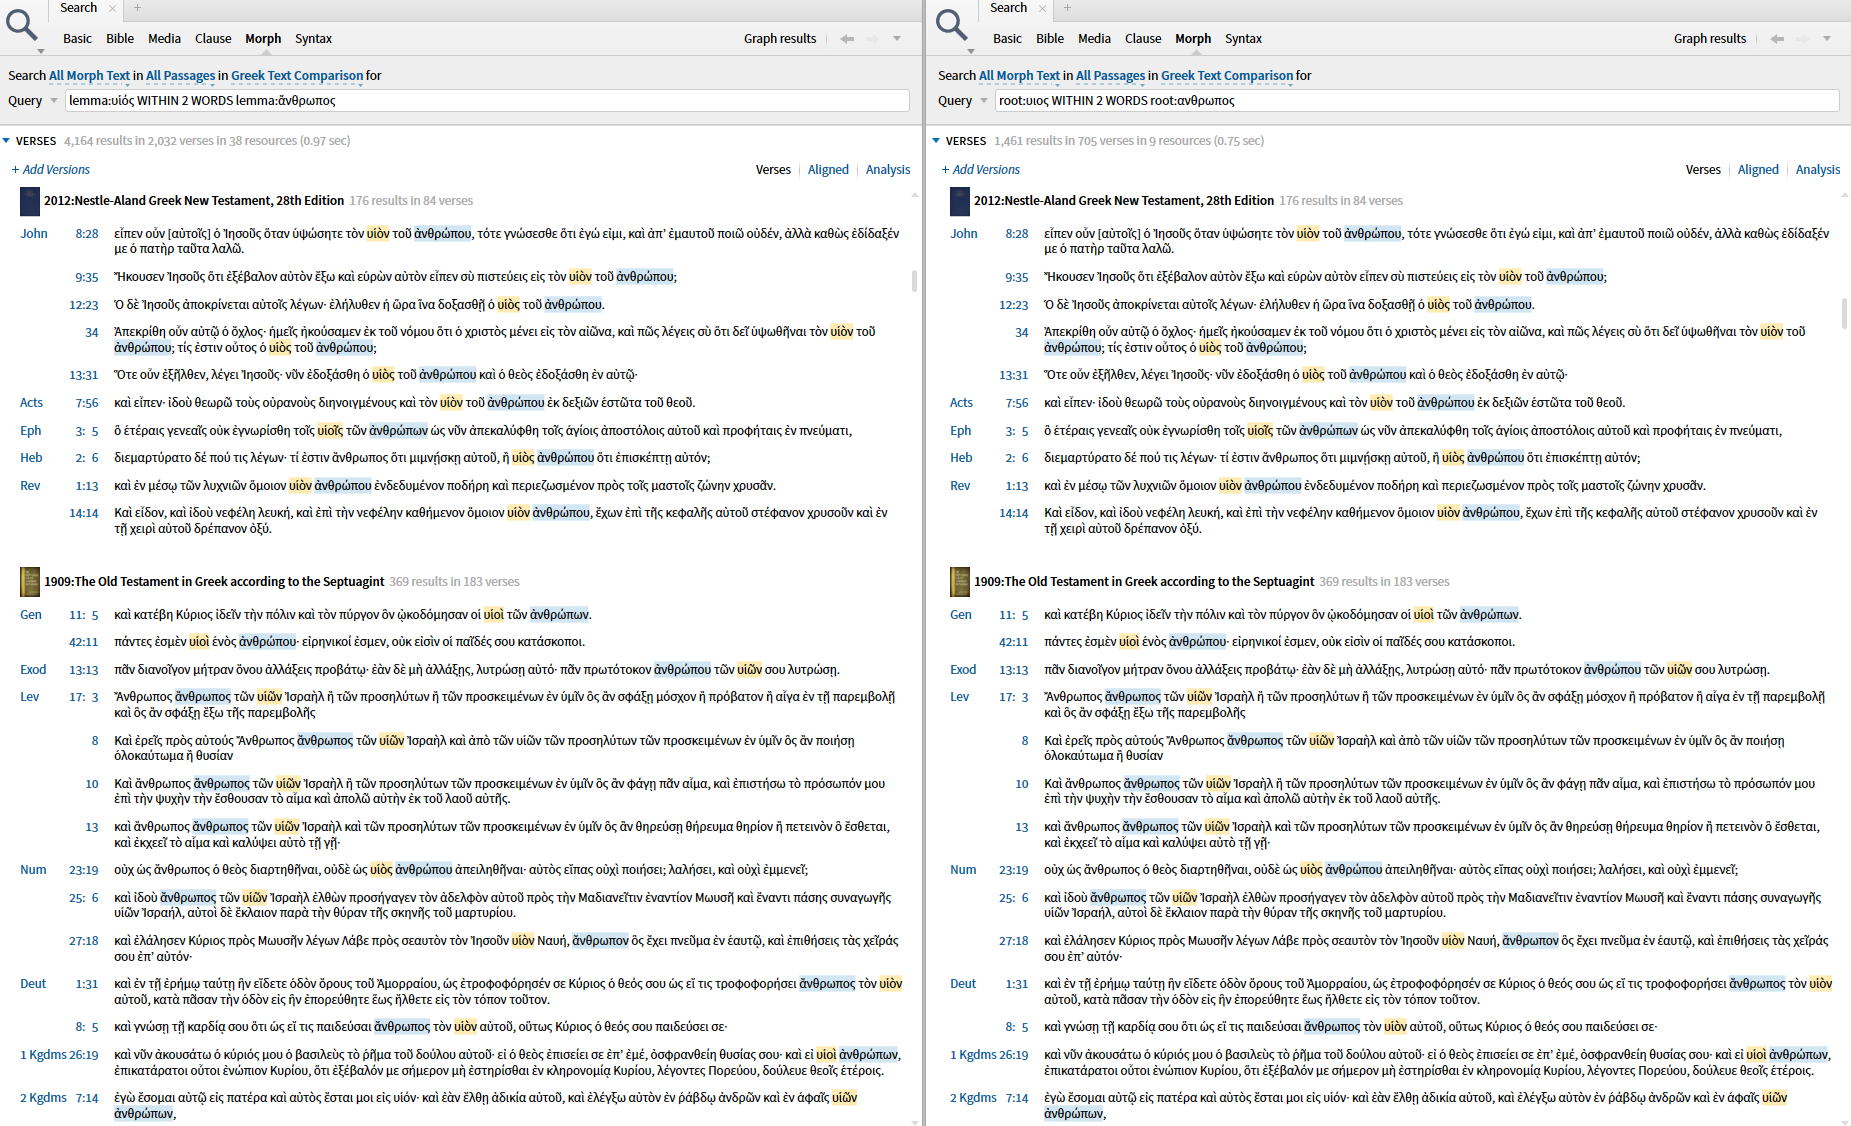
Task: Click the forward arrow in right panel
Action: click(x=1802, y=39)
